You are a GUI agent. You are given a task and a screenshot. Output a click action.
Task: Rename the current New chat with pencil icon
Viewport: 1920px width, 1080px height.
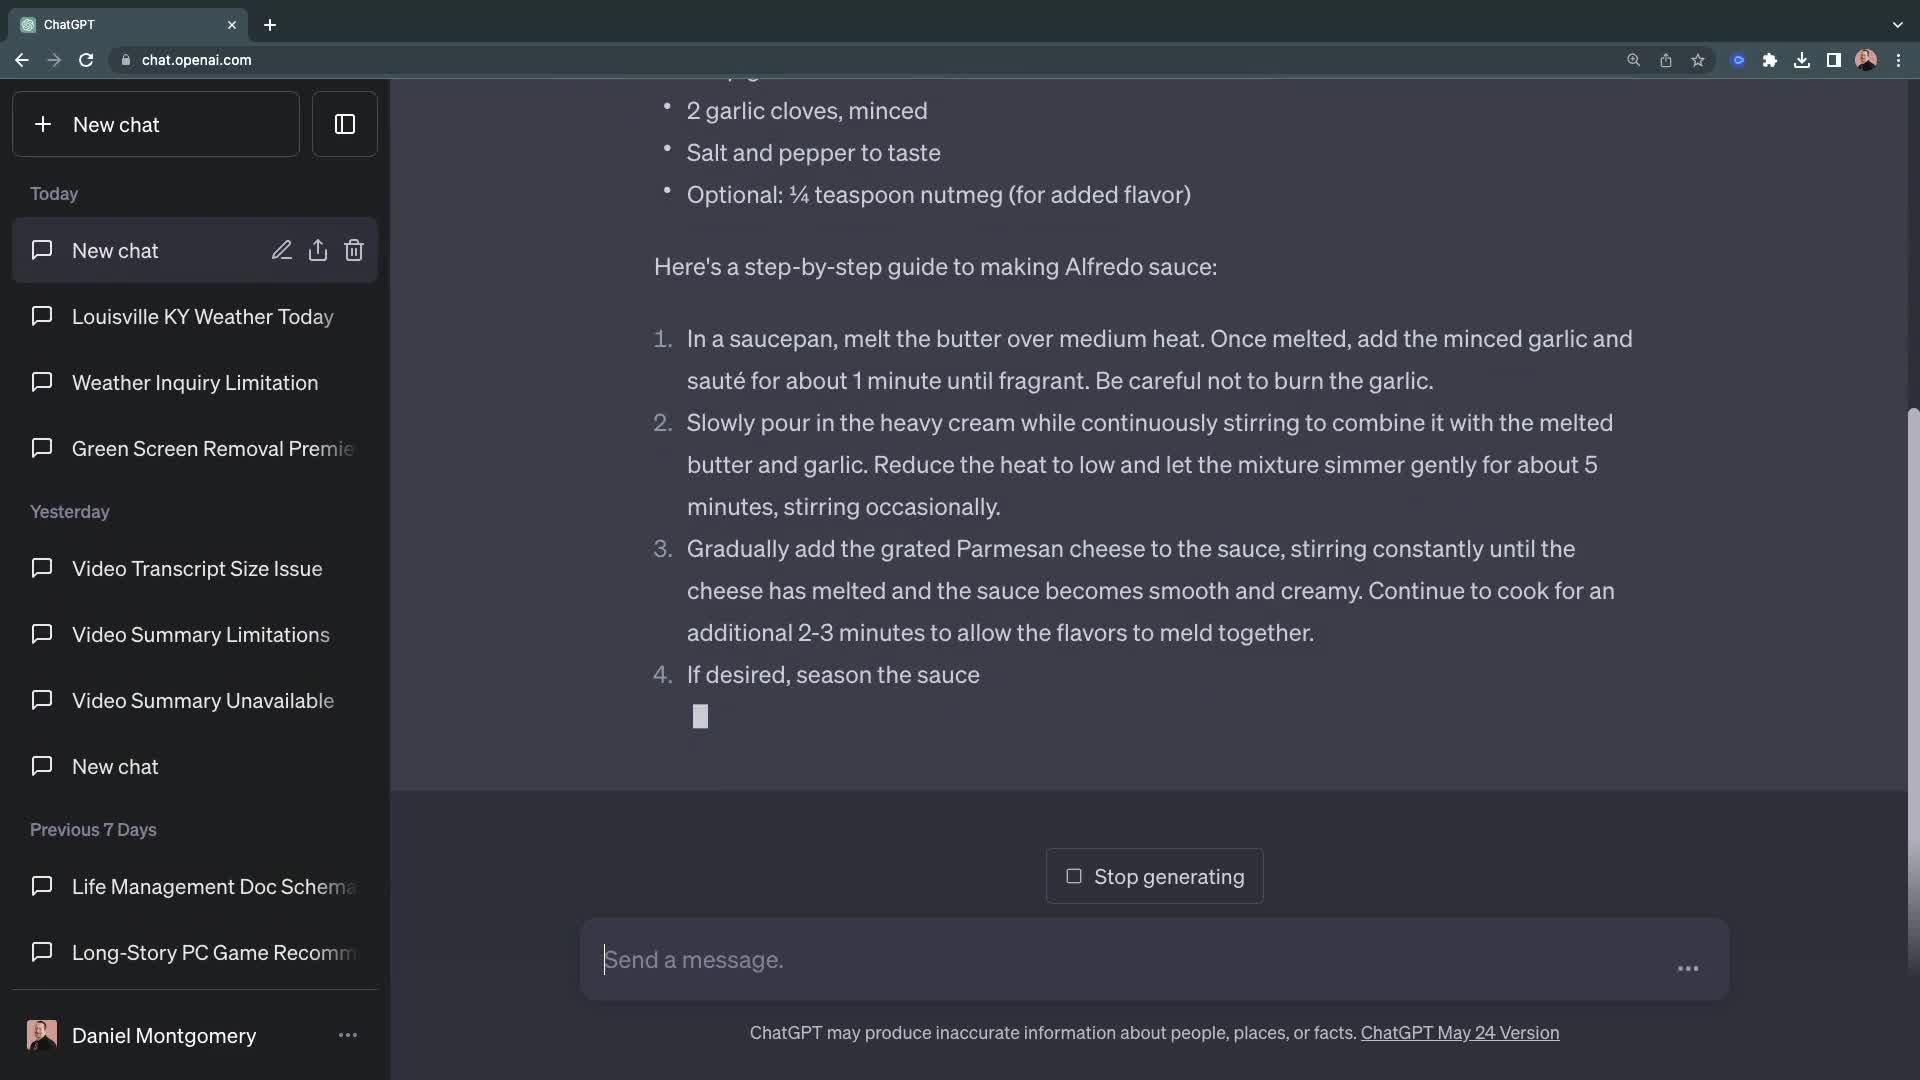click(281, 250)
